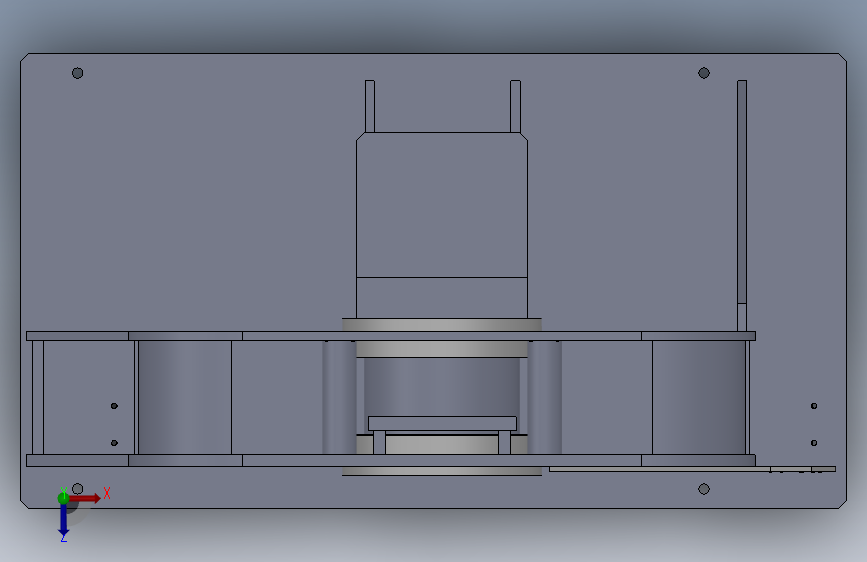Screen dimensions: 867x562
Task: Select the upper small hole on the right side
Action: coord(814,406)
